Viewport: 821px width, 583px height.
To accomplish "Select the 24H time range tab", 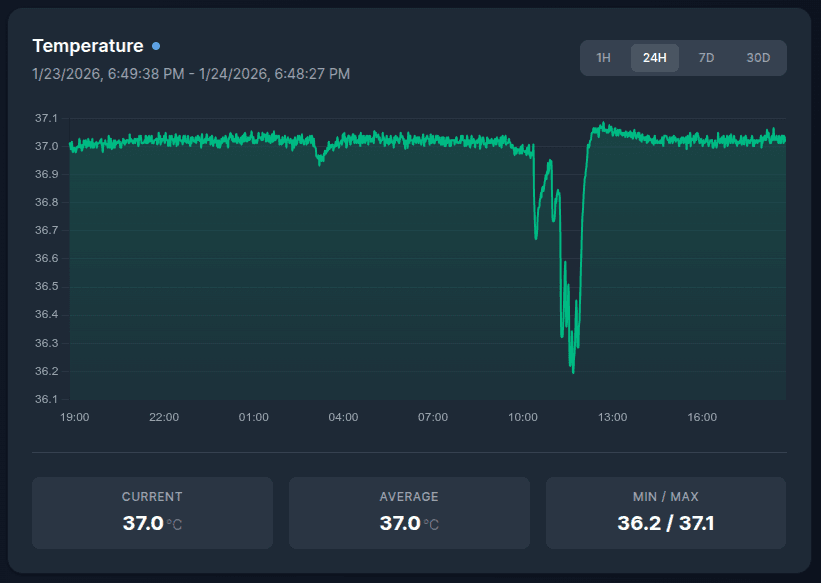I will [654, 57].
